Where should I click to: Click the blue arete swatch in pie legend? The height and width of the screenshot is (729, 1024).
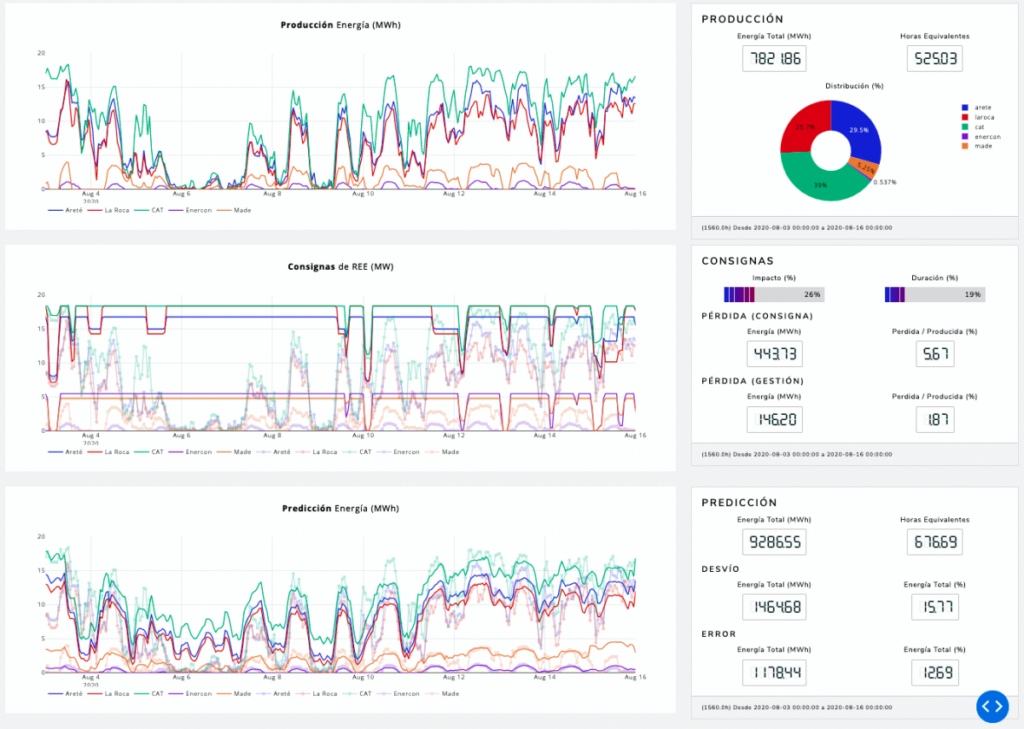(964, 107)
